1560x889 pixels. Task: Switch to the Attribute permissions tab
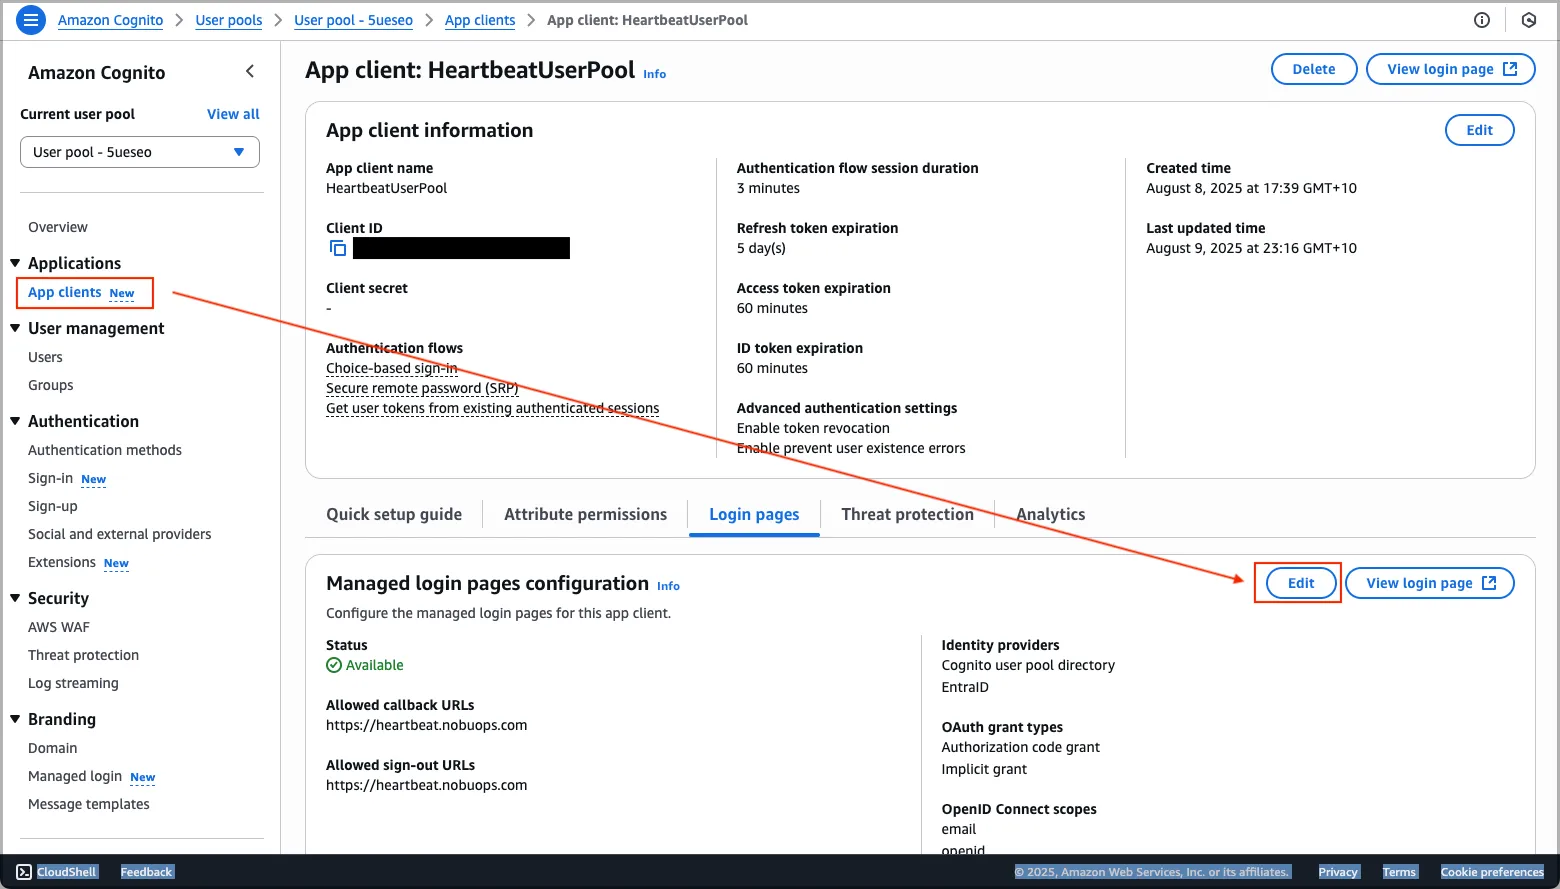click(x=585, y=514)
